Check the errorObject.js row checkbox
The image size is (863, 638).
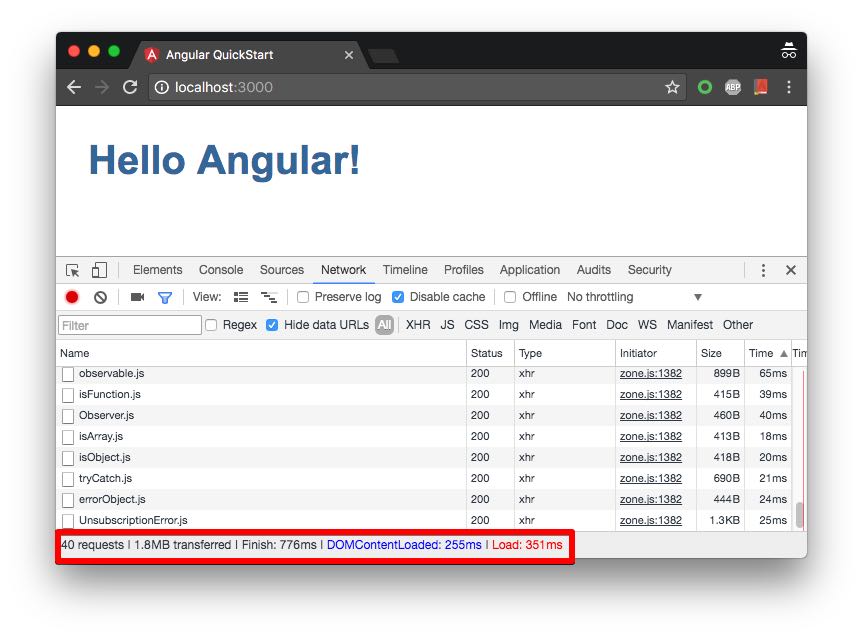(x=68, y=500)
